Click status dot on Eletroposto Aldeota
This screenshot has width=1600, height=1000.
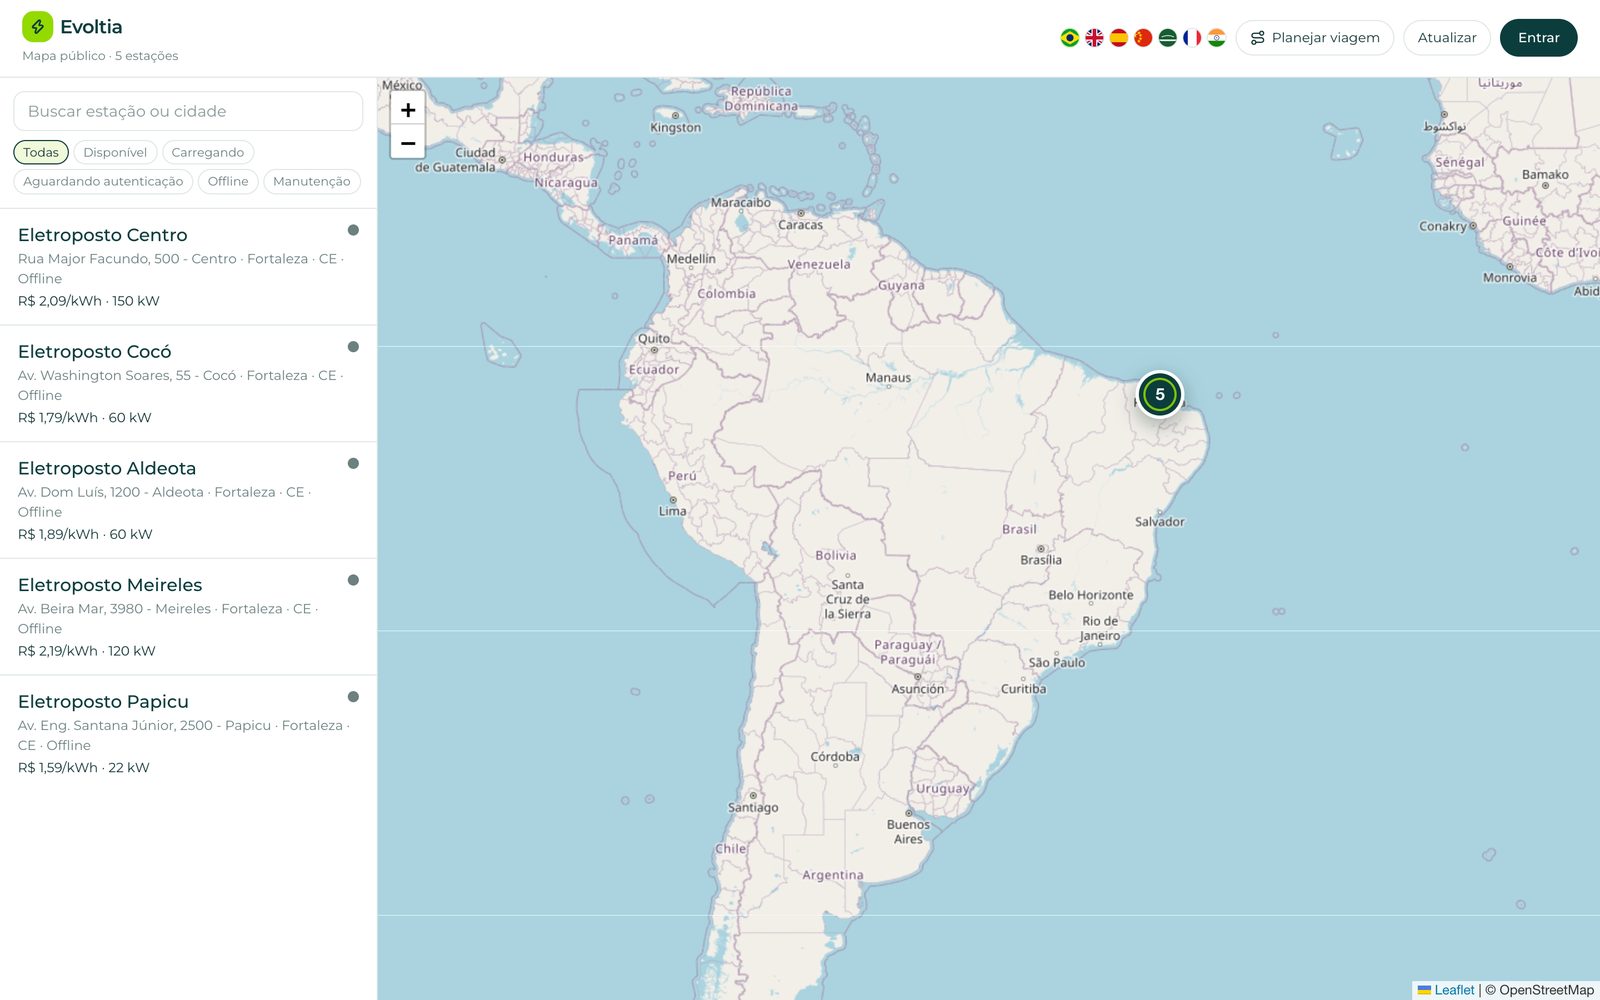pos(353,463)
